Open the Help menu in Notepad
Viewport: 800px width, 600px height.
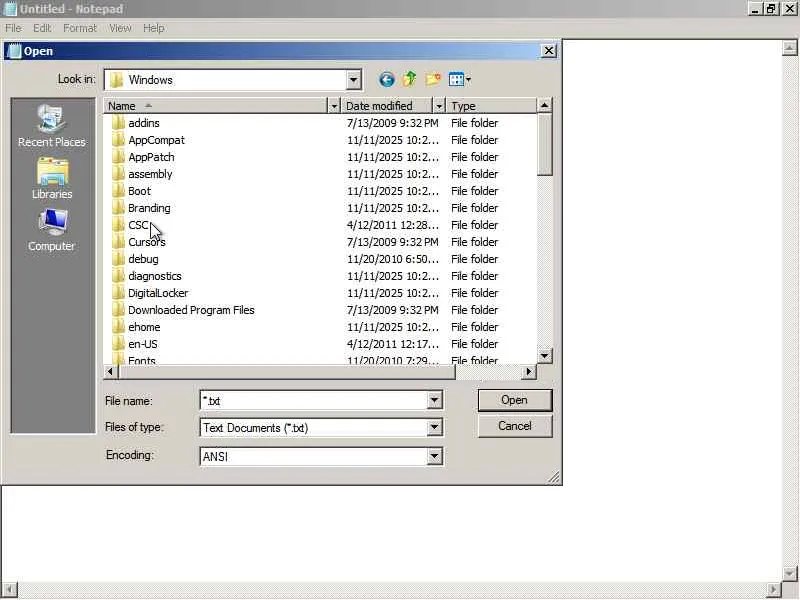[x=154, y=28]
